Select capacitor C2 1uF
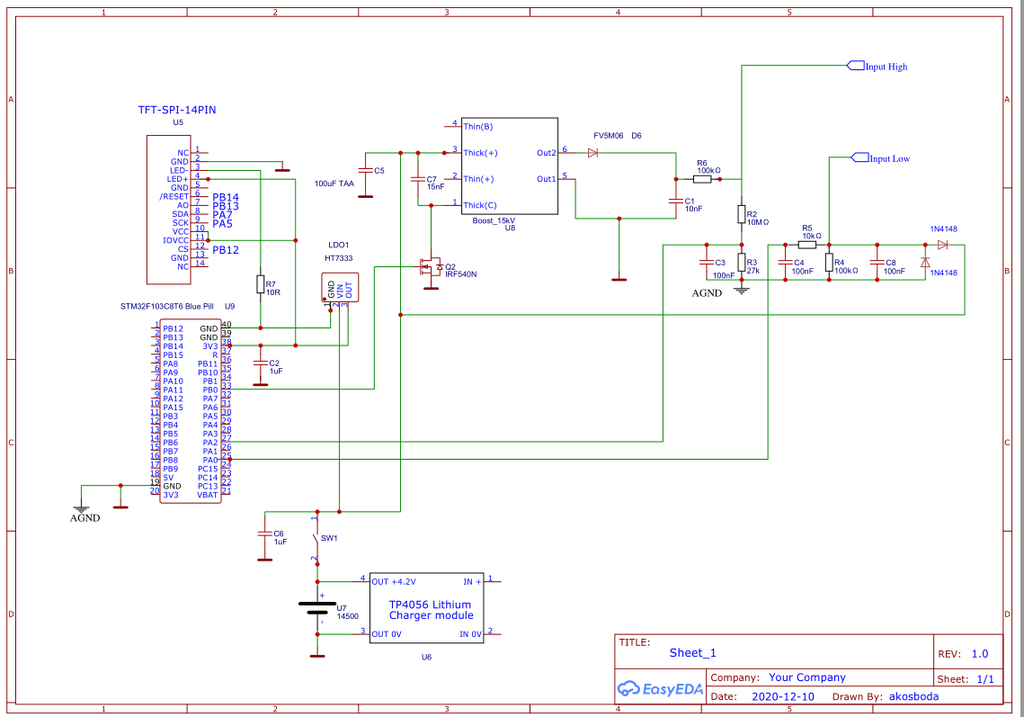 pyautogui.click(x=261, y=363)
